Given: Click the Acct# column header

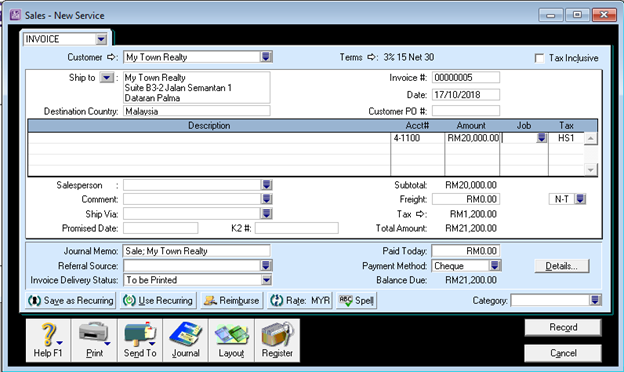Looking at the screenshot, I should point(417,126).
